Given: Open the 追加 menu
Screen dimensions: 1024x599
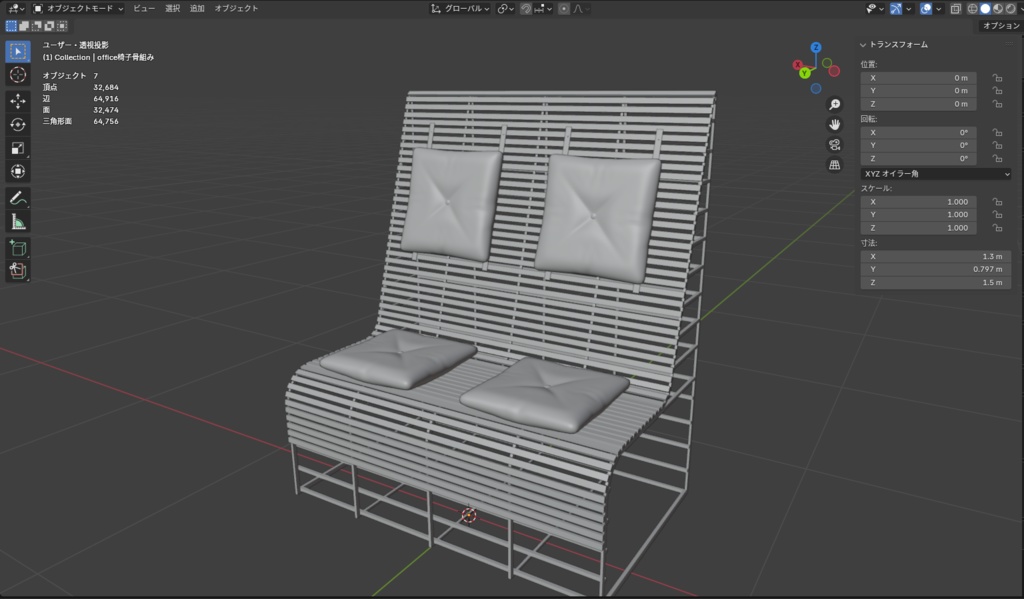Looking at the screenshot, I should [197, 8].
